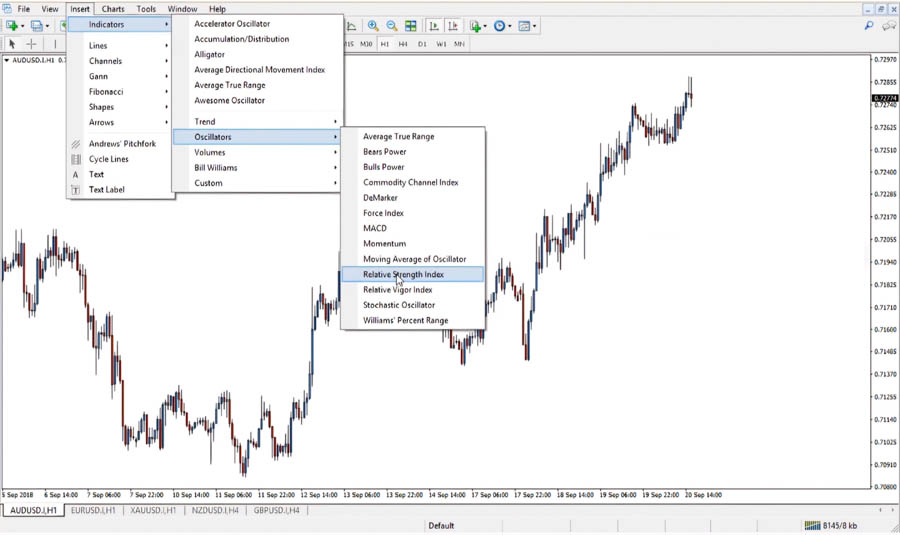Click the Cycle Lines menu icon
The image size is (900, 535).
(x=75, y=159)
